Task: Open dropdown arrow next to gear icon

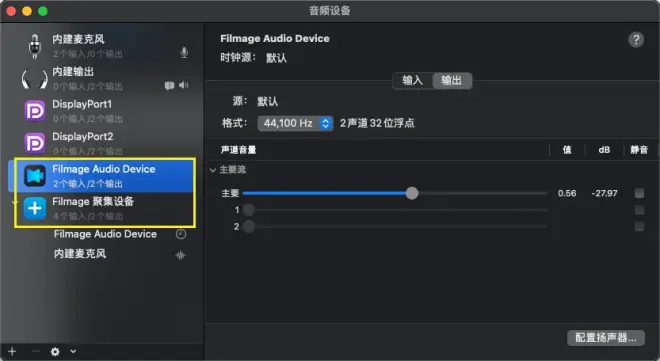Action: point(73,351)
